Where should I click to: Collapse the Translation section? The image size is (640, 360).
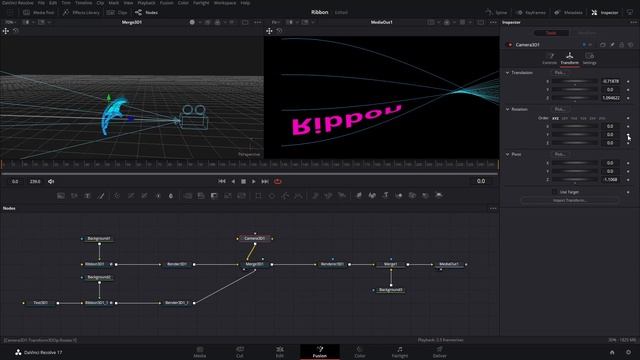click(507, 73)
